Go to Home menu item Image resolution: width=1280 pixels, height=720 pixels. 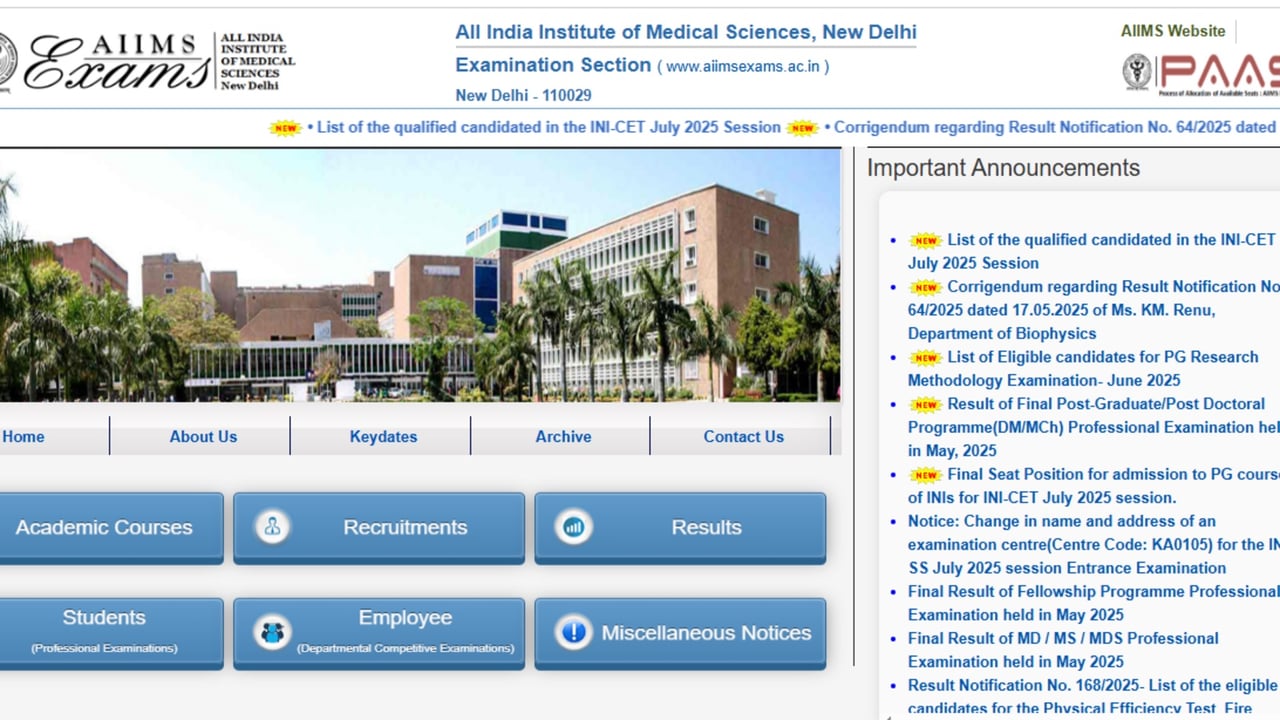click(23, 436)
